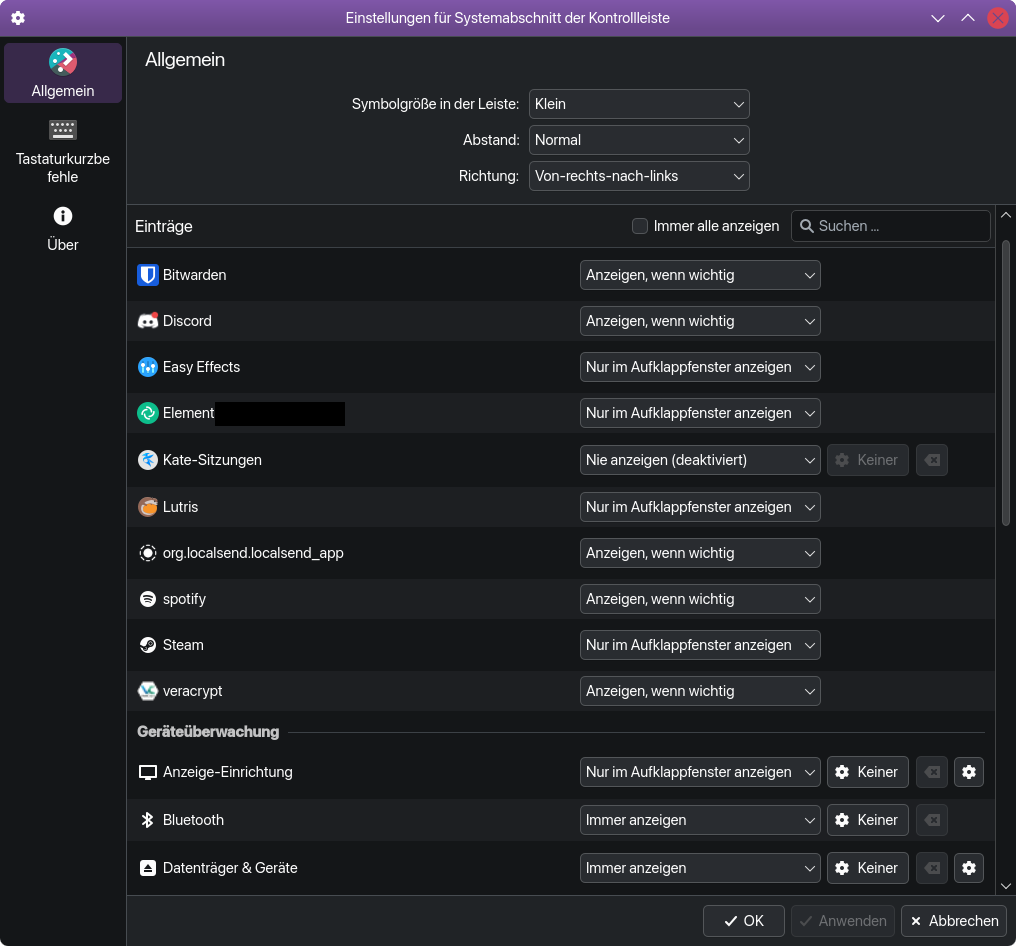
Task: Confirm with the OK button
Action: pyautogui.click(x=744, y=921)
